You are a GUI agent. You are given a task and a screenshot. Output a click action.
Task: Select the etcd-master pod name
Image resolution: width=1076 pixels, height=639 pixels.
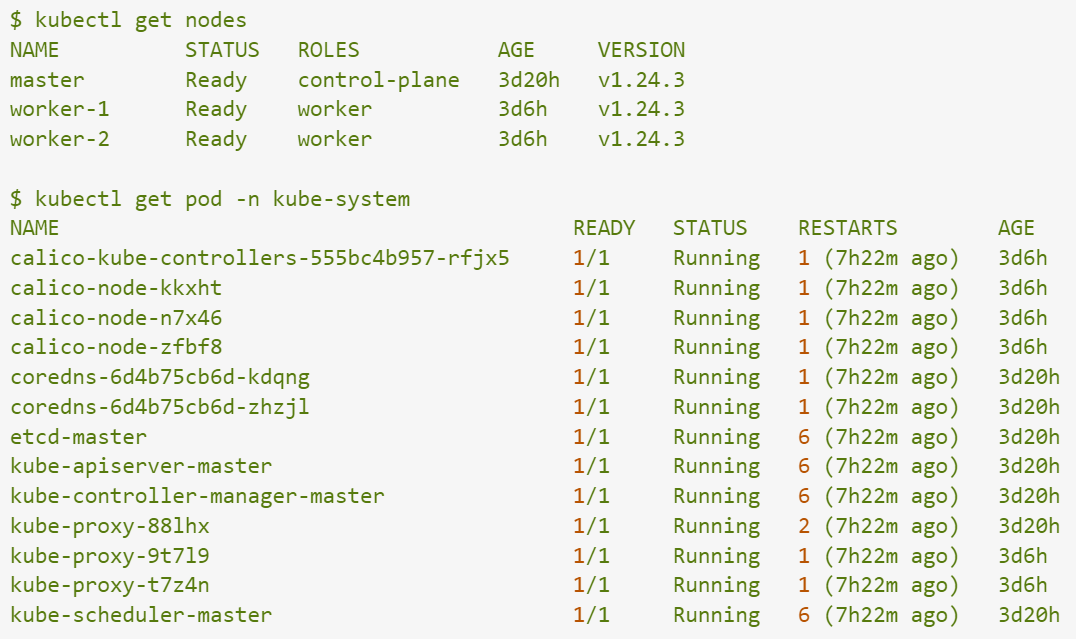78,437
